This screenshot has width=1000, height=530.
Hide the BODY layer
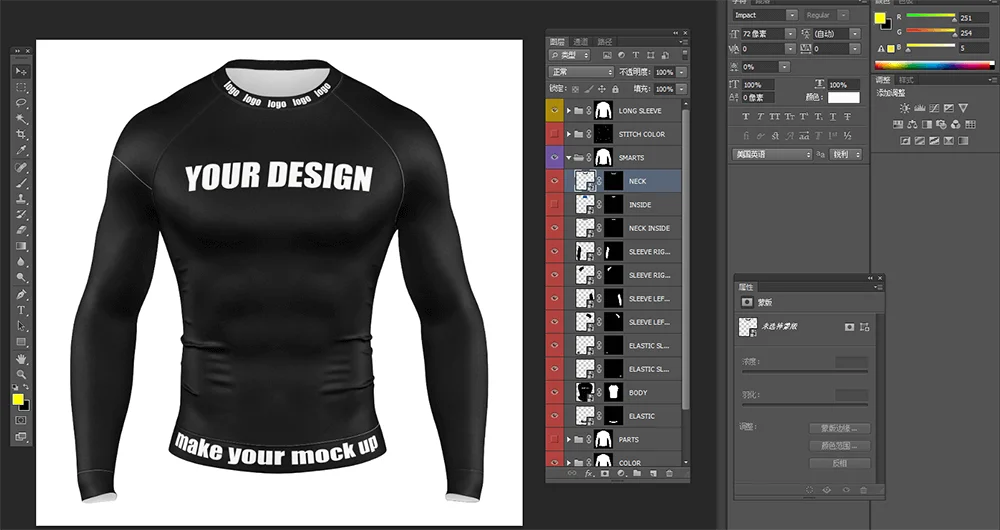554,392
